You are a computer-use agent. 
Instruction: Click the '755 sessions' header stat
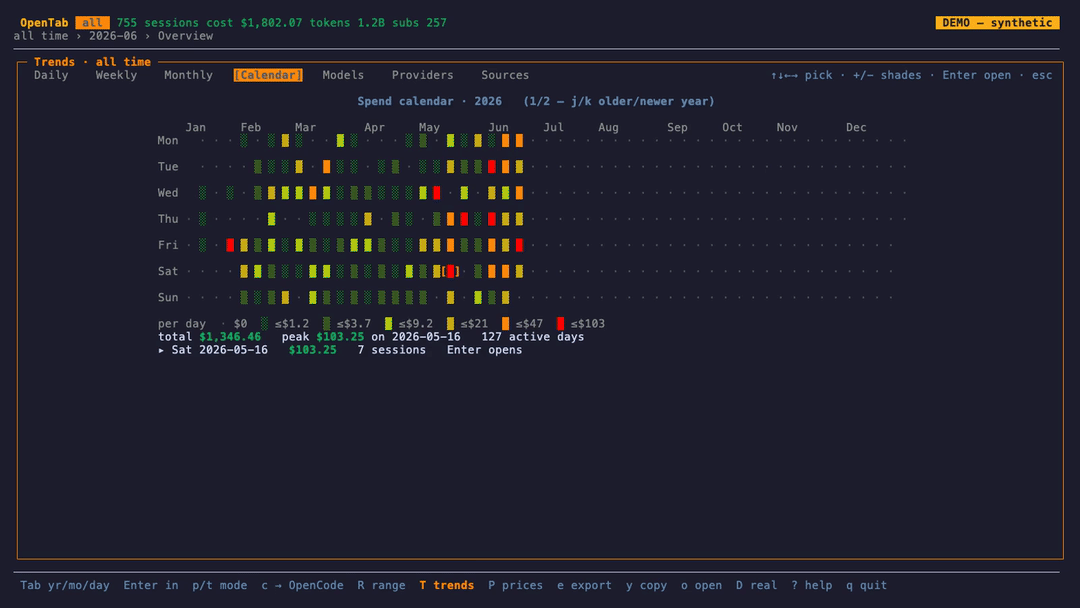158,23
